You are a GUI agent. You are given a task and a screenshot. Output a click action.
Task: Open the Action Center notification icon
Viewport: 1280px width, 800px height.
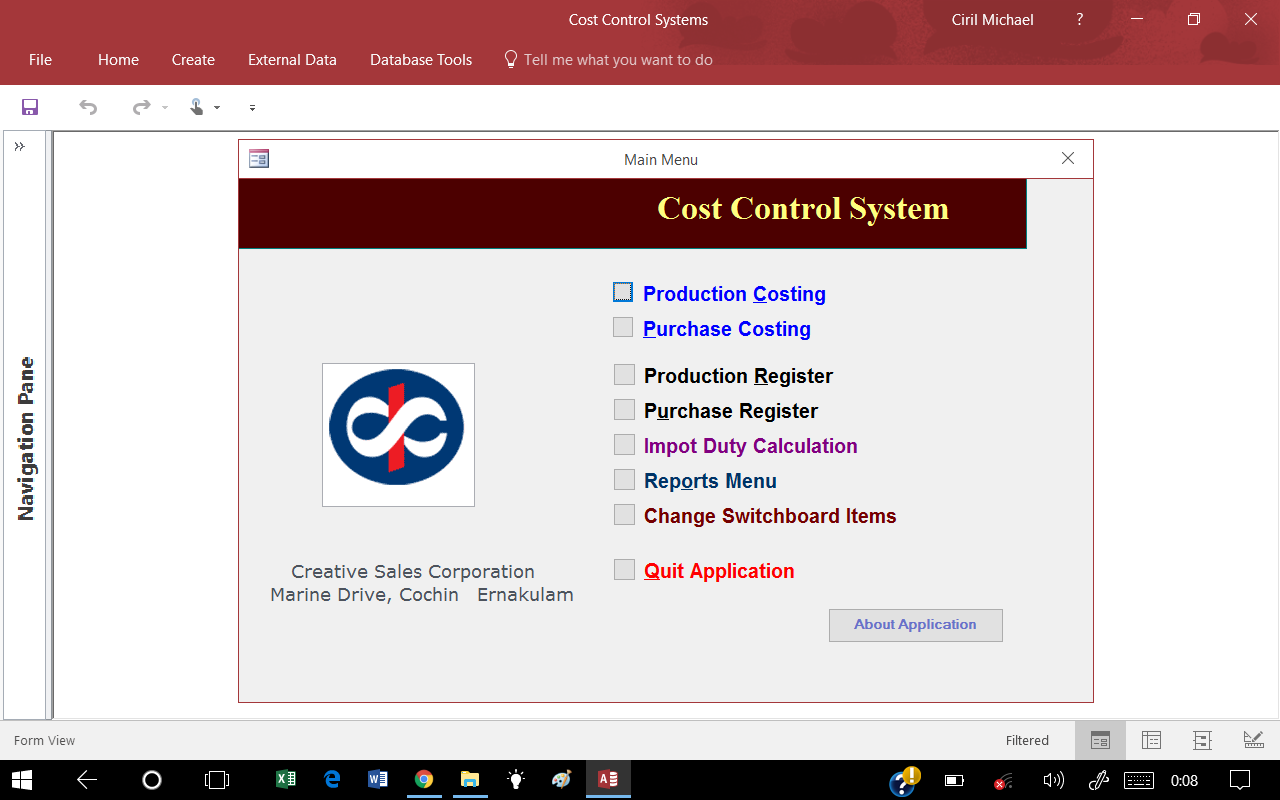[1240, 780]
